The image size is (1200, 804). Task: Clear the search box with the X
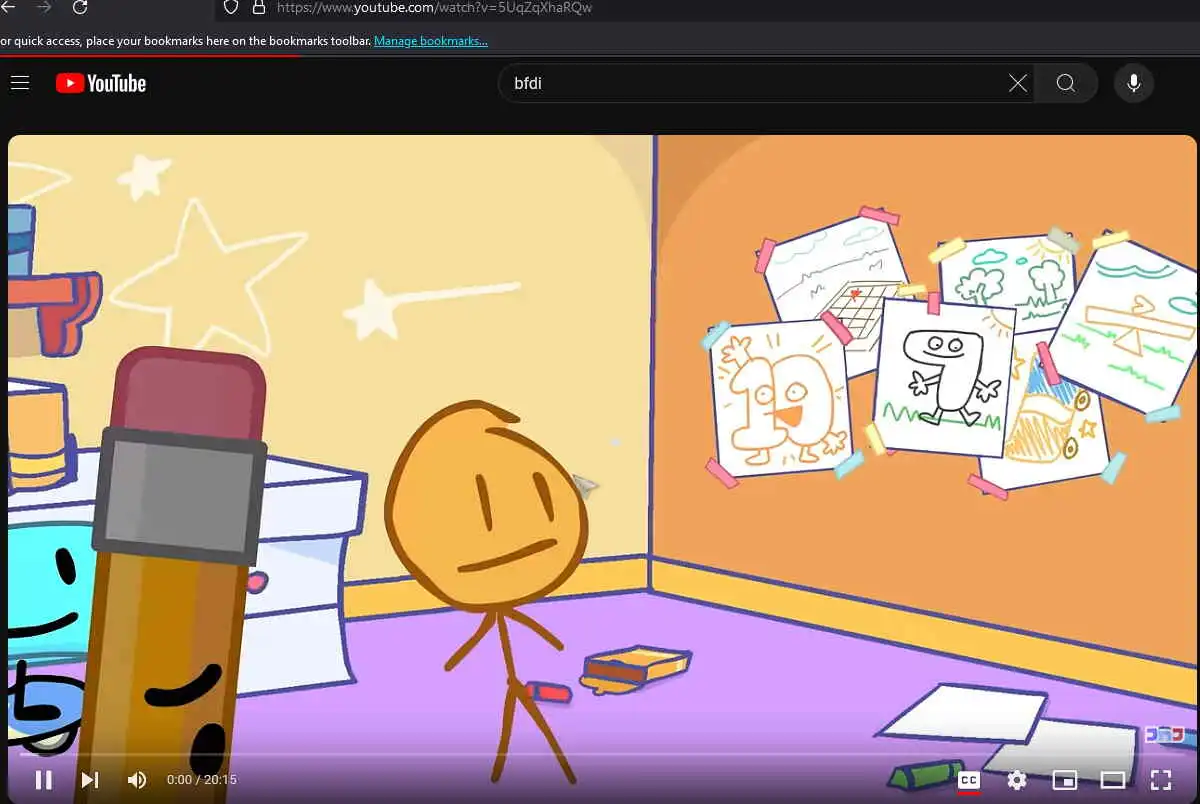pos(1017,83)
